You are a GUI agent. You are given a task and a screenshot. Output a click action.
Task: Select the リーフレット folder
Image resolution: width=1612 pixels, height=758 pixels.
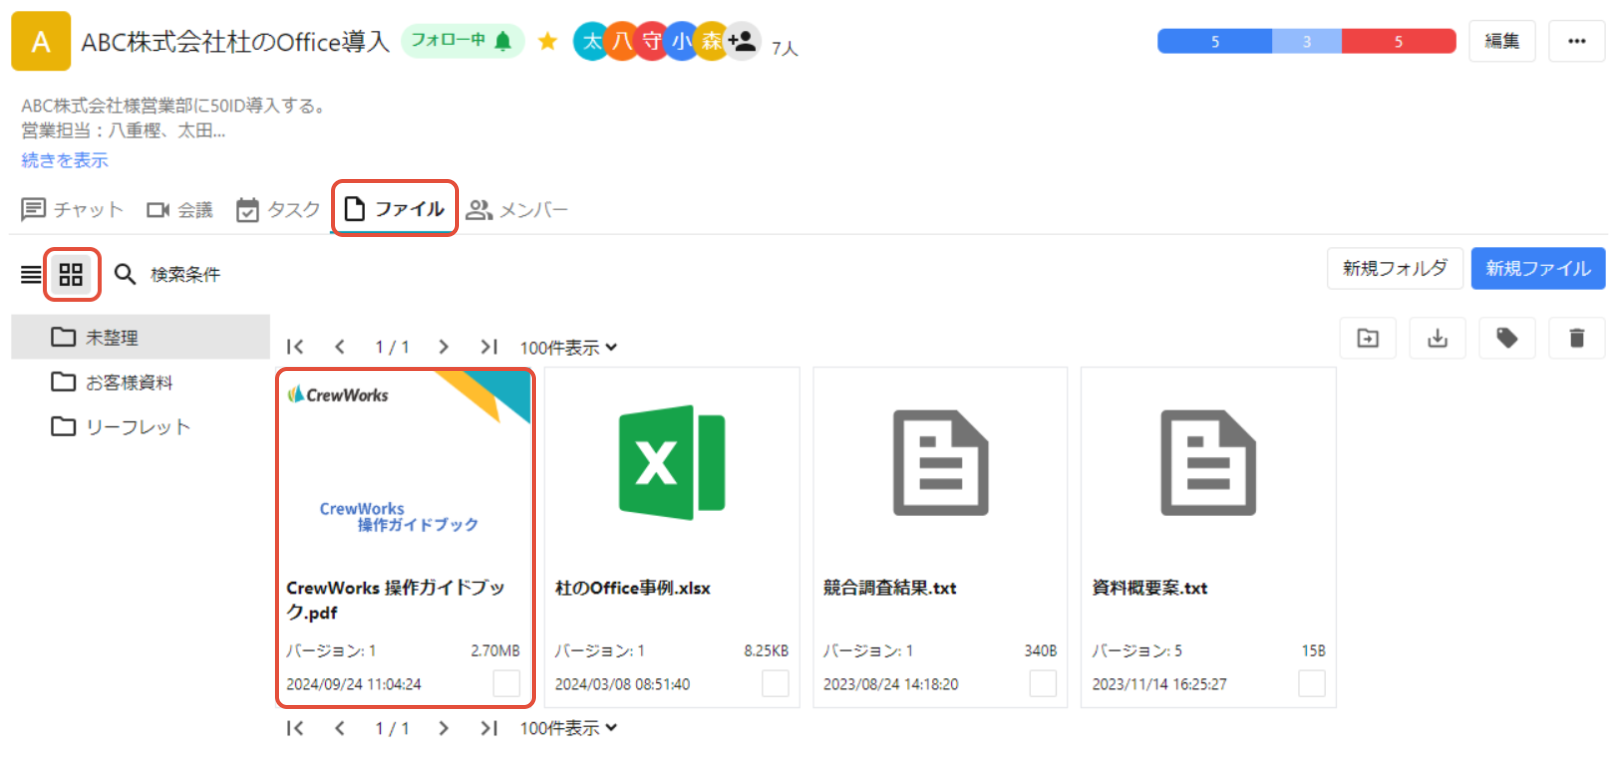tap(140, 427)
